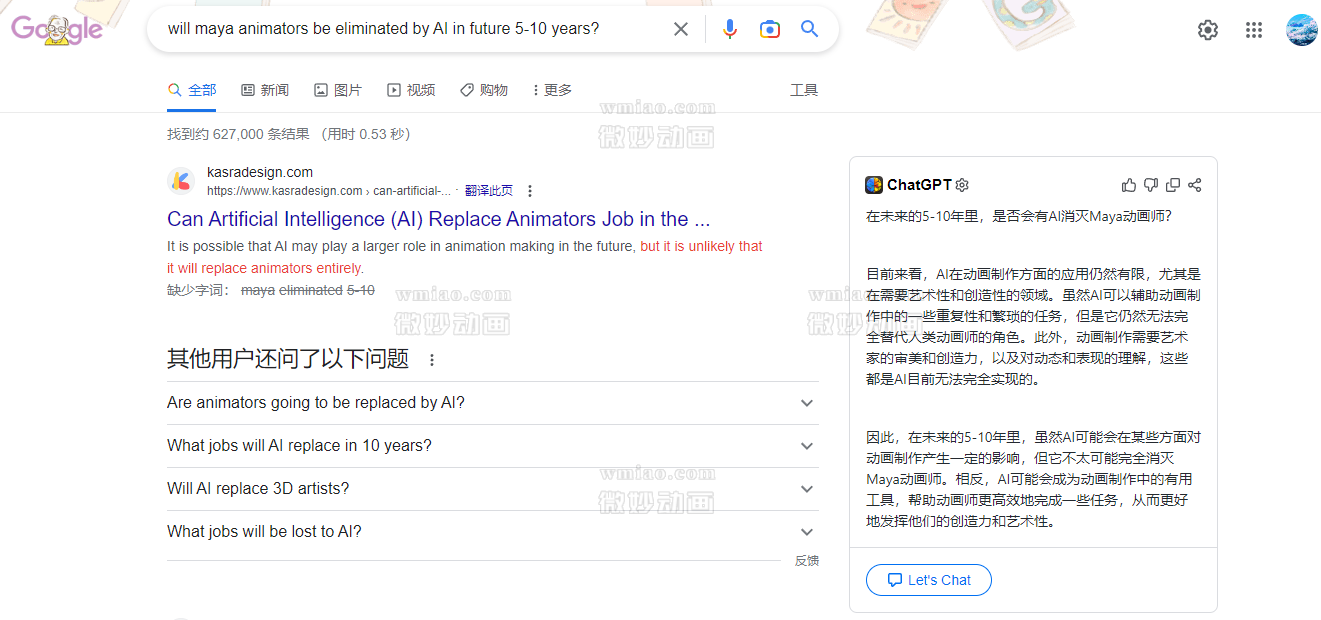Clear the search query with the X icon
The height and width of the screenshot is (620, 1321).
(x=681, y=28)
